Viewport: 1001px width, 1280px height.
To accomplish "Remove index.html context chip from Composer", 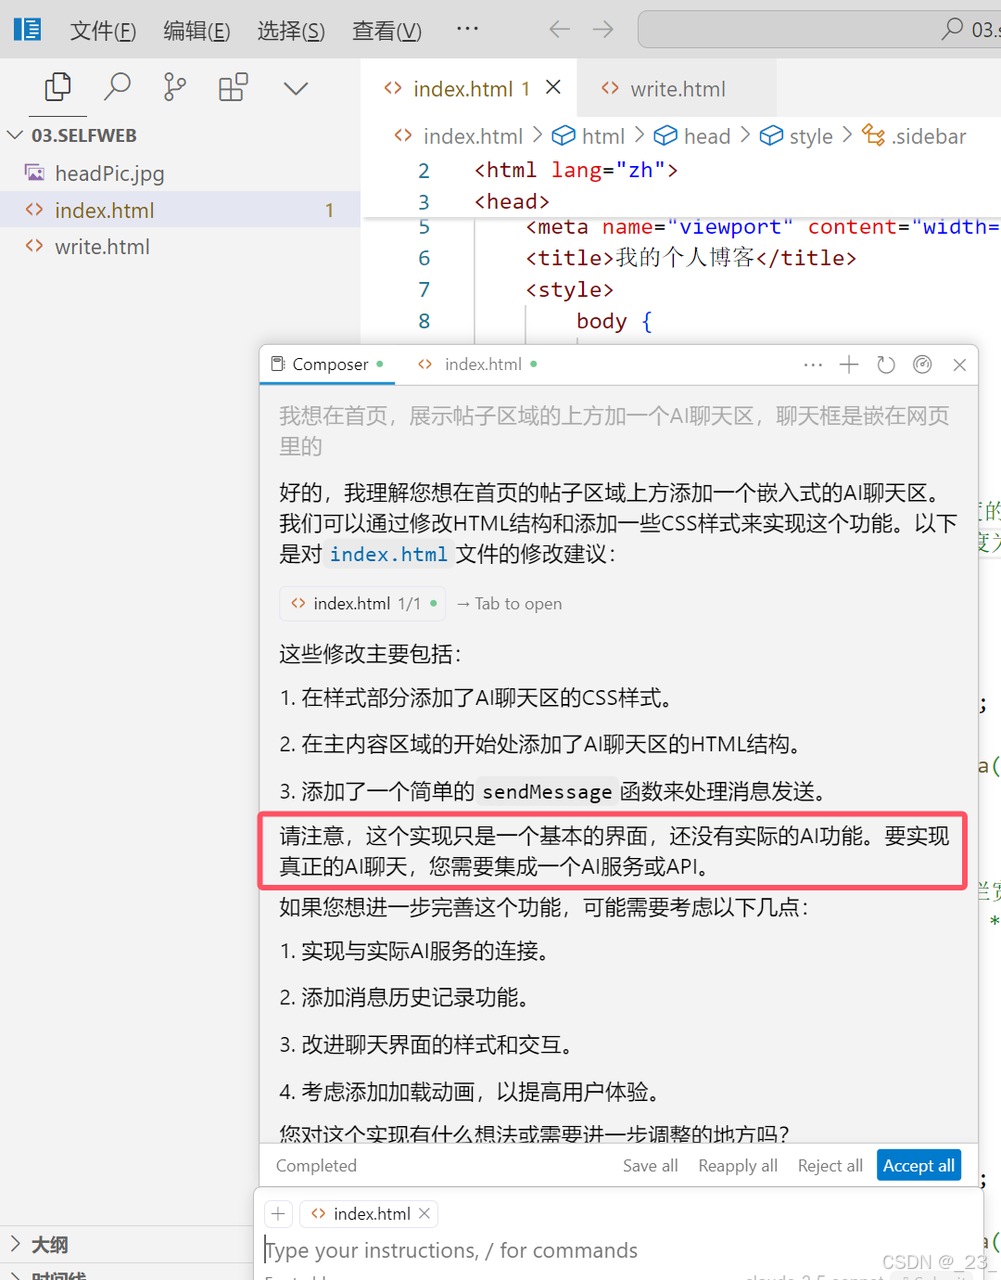I will tap(425, 1214).
